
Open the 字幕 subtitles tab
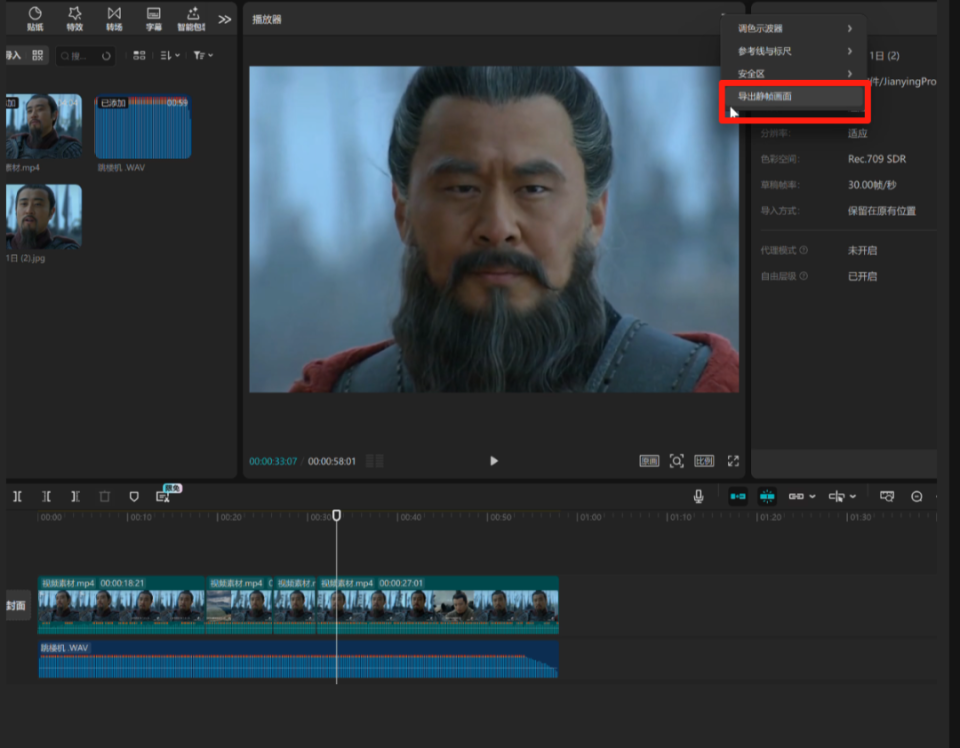click(x=154, y=18)
